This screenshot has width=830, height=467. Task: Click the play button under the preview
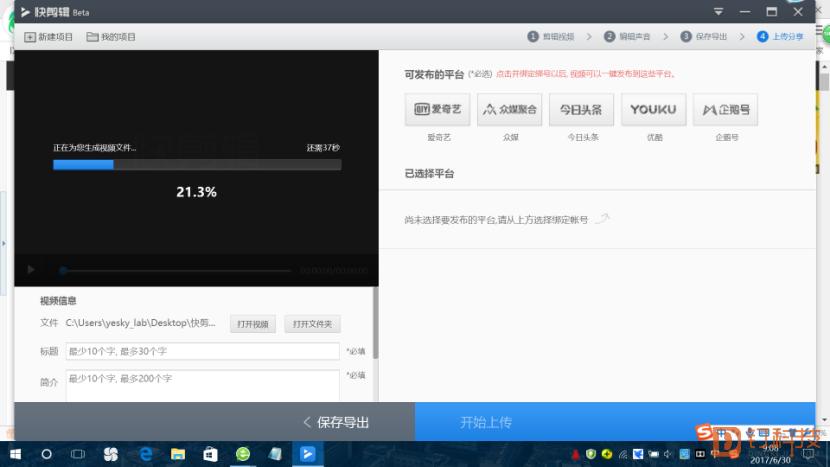tap(31, 270)
